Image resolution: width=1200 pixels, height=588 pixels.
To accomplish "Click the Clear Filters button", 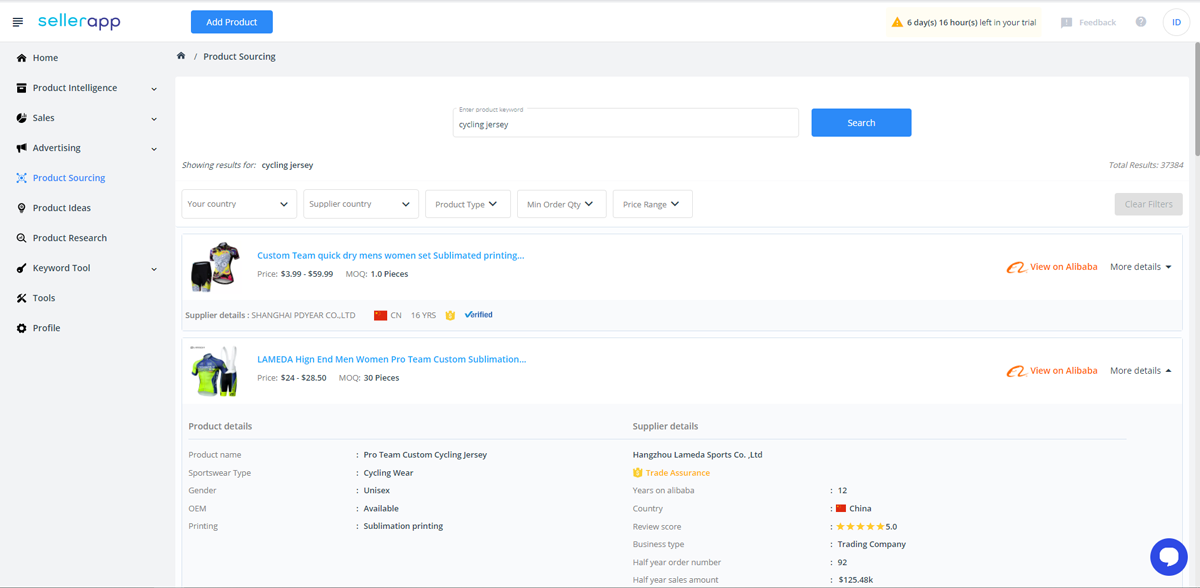I will pyautogui.click(x=1148, y=204).
